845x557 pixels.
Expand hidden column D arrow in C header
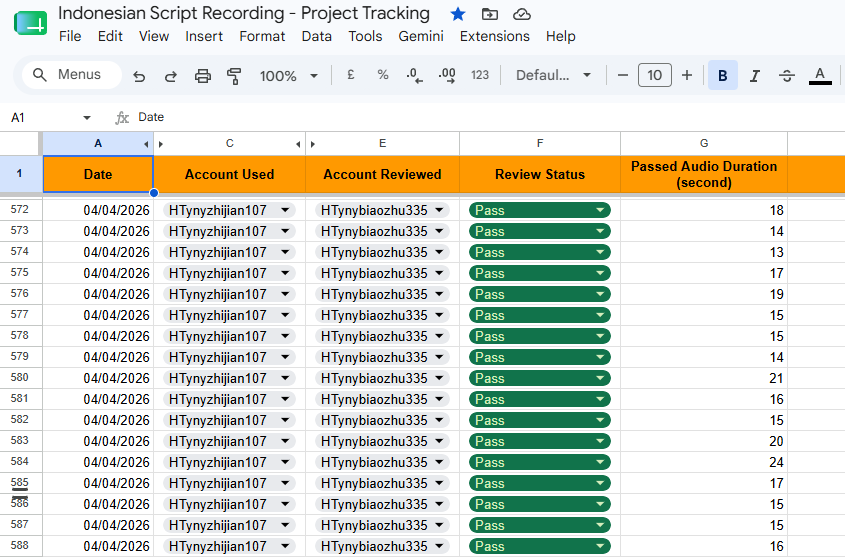[298, 144]
